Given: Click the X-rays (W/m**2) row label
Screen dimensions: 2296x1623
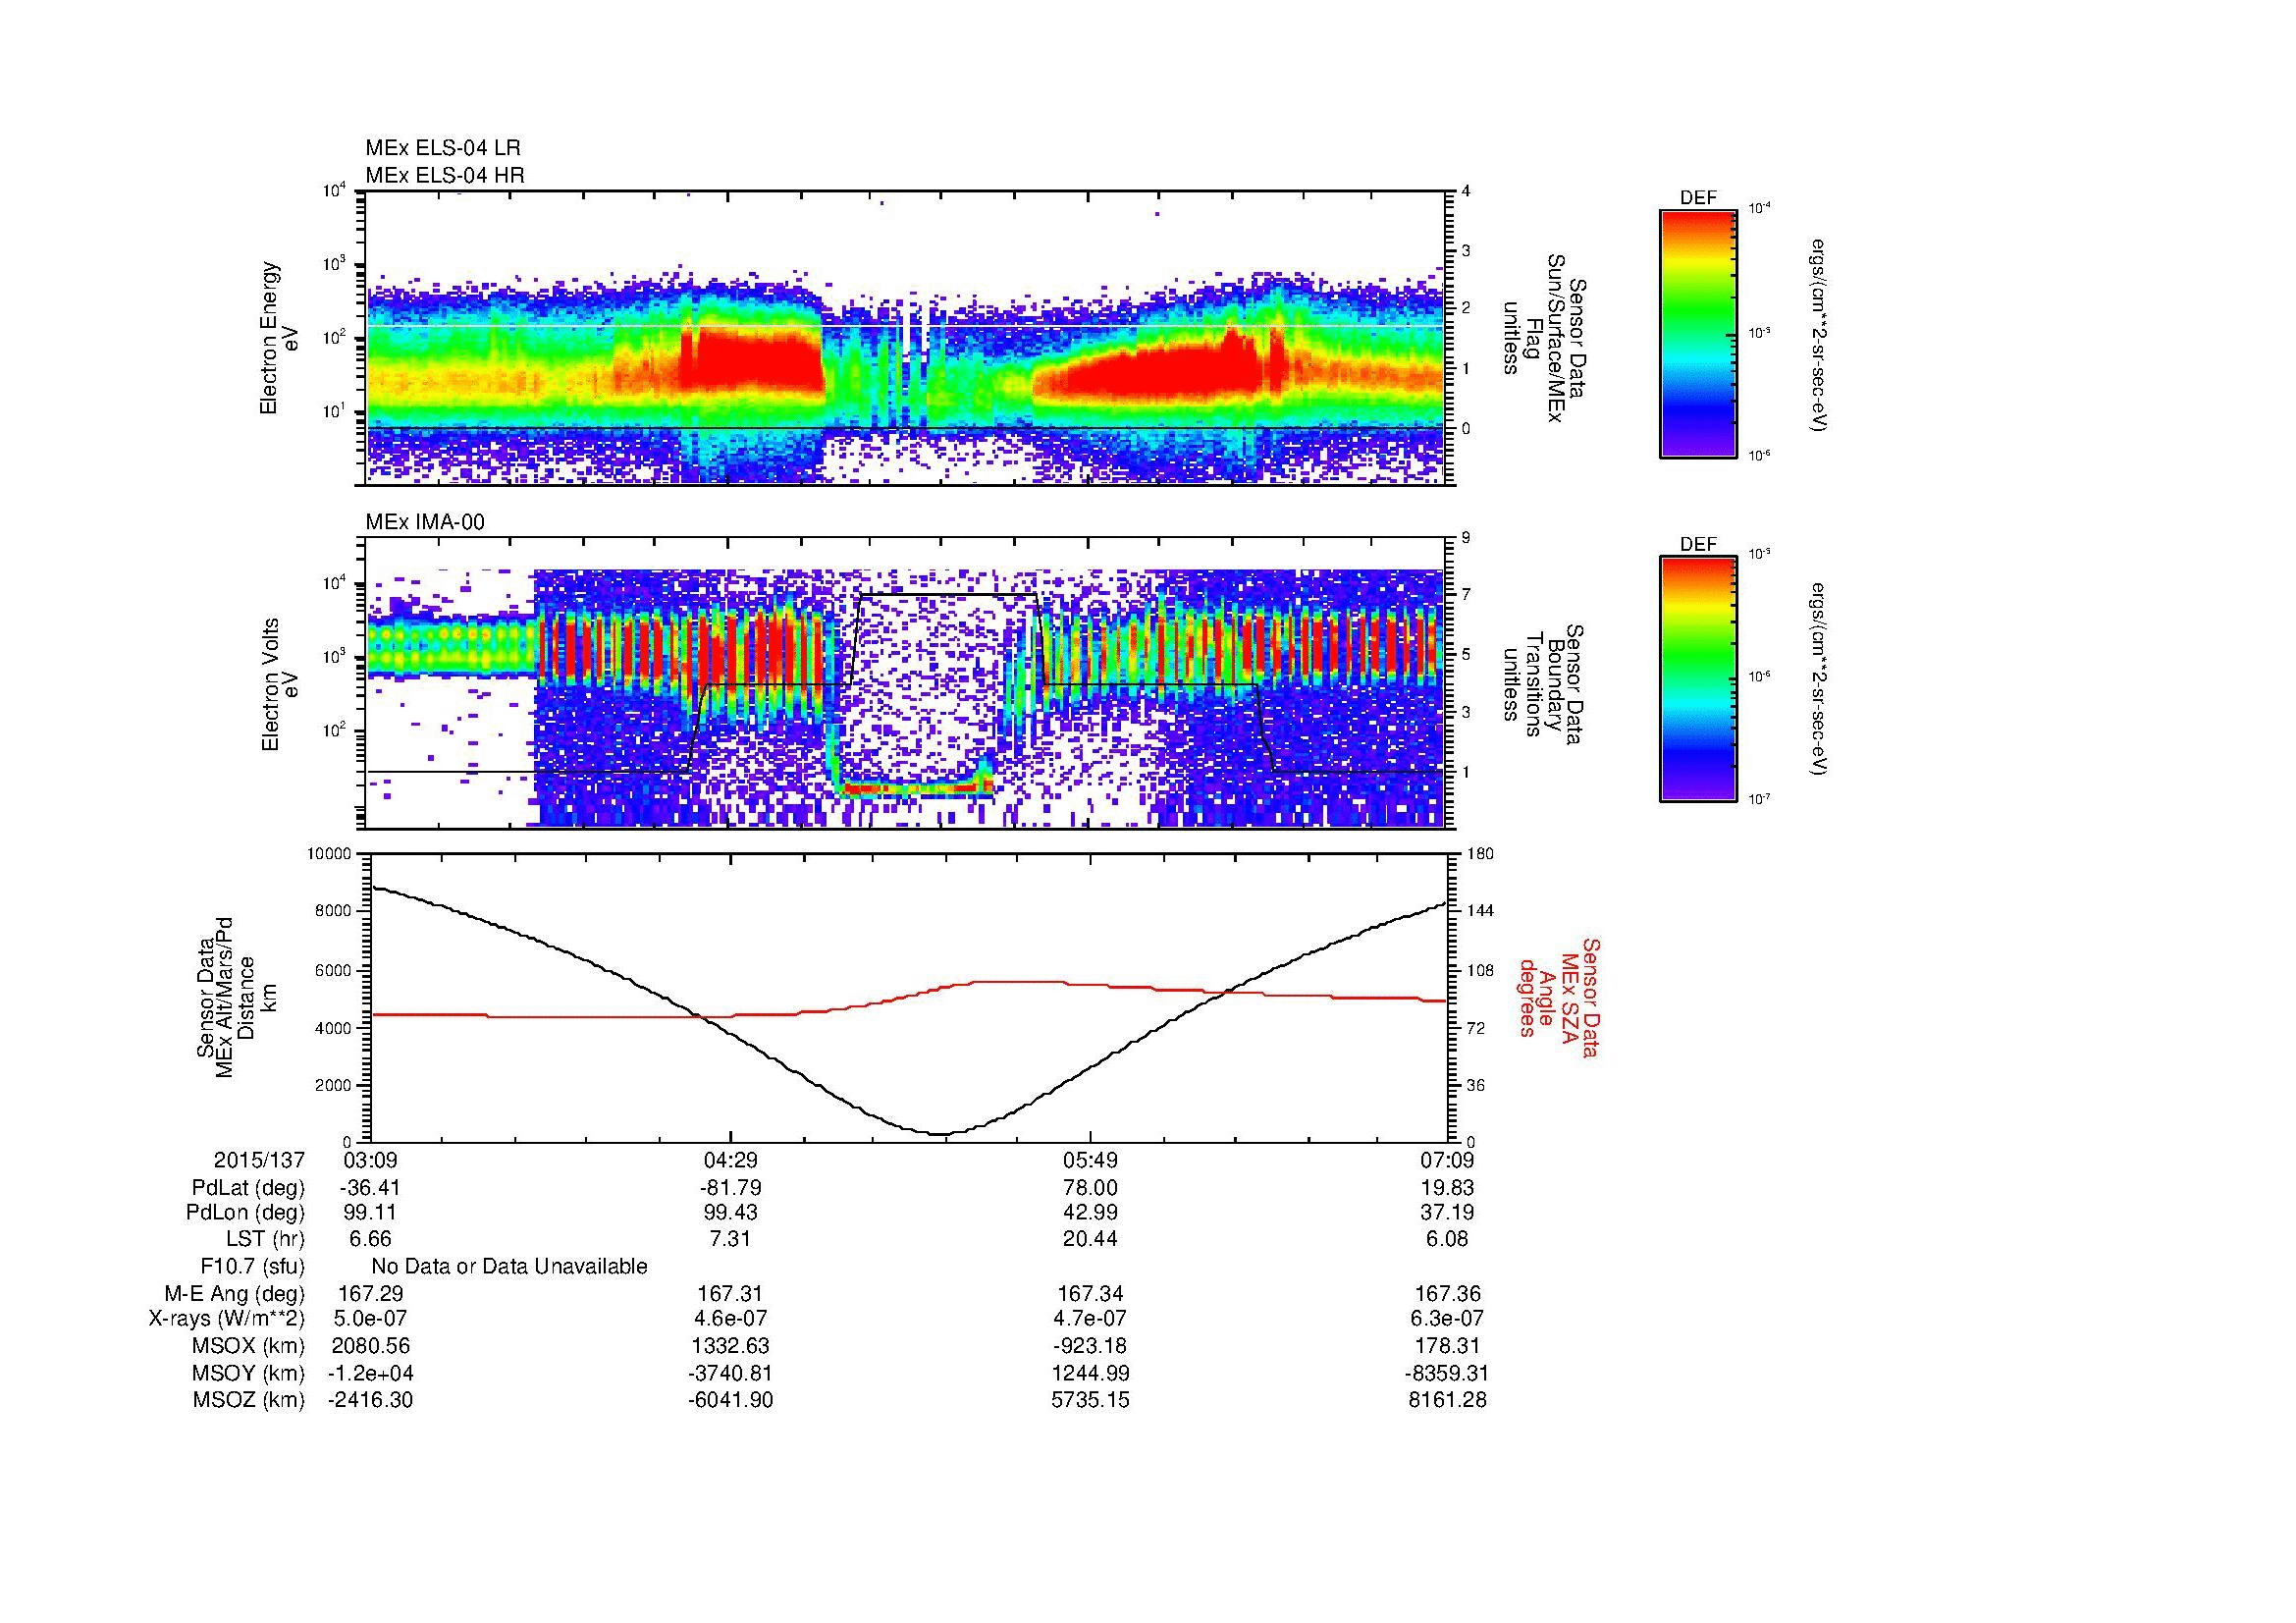Looking at the screenshot, I should point(227,1320).
